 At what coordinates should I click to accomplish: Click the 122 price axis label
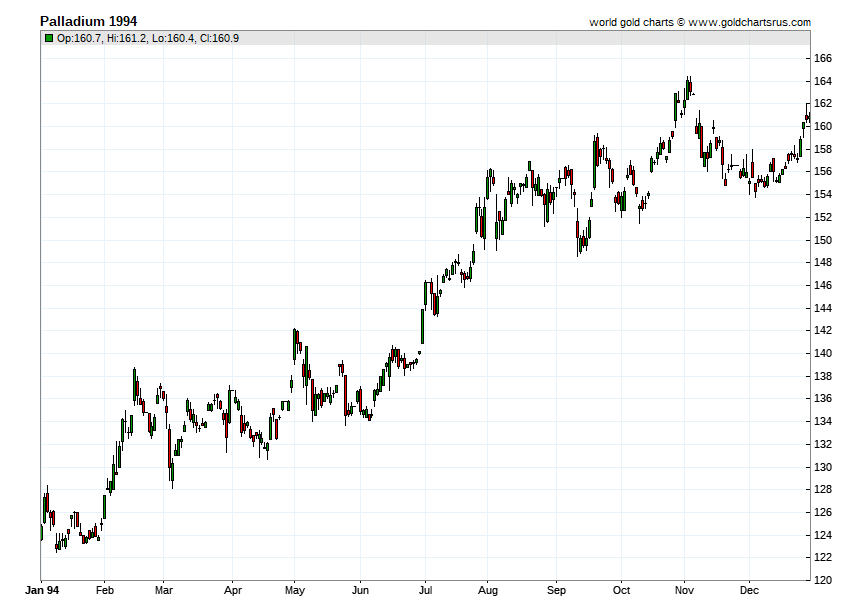click(823, 557)
